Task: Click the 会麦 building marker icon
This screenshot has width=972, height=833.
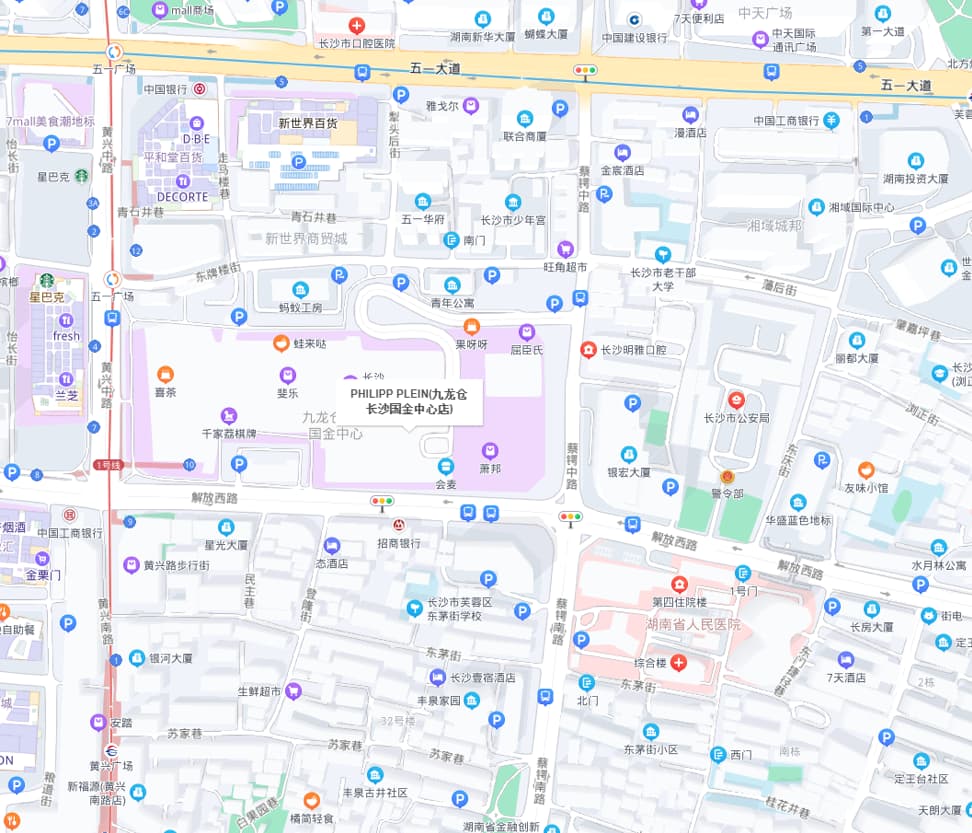Action: [x=446, y=467]
